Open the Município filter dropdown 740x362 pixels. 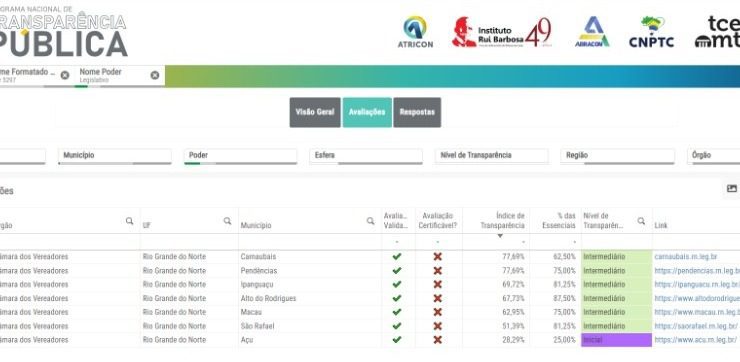pyautogui.click(x=115, y=156)
